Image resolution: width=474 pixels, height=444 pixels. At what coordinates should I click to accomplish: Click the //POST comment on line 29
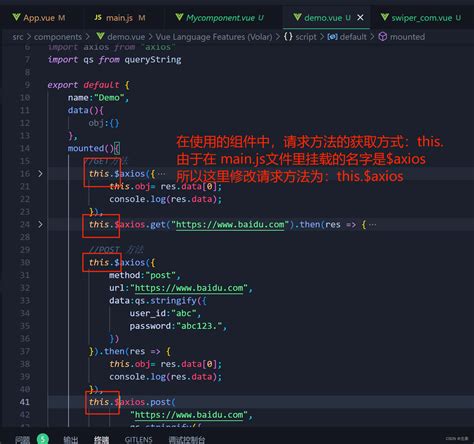click(116, 250)
